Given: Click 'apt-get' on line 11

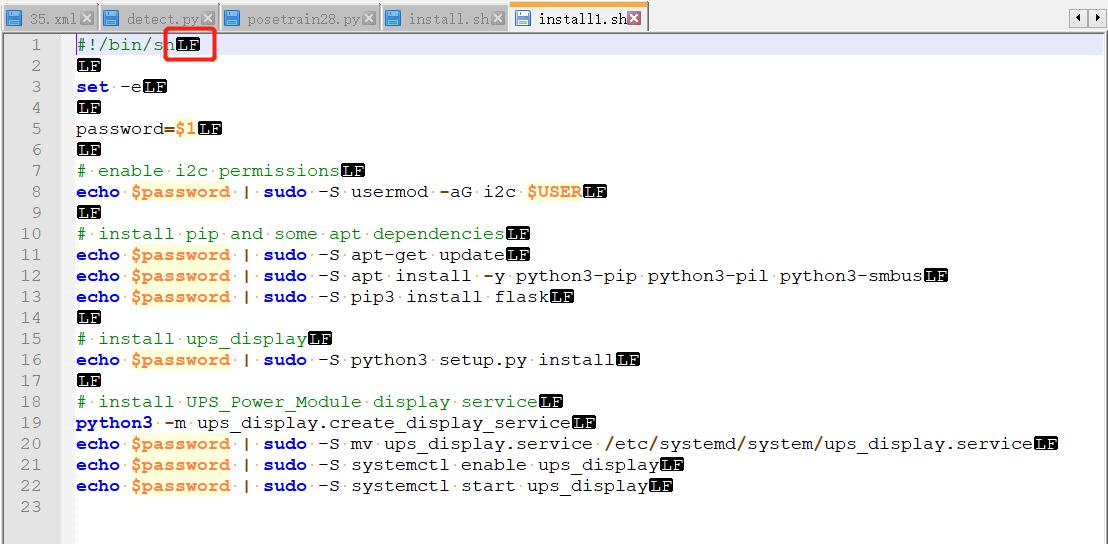Looking at the screenshot, I should (x=389, y=255).
